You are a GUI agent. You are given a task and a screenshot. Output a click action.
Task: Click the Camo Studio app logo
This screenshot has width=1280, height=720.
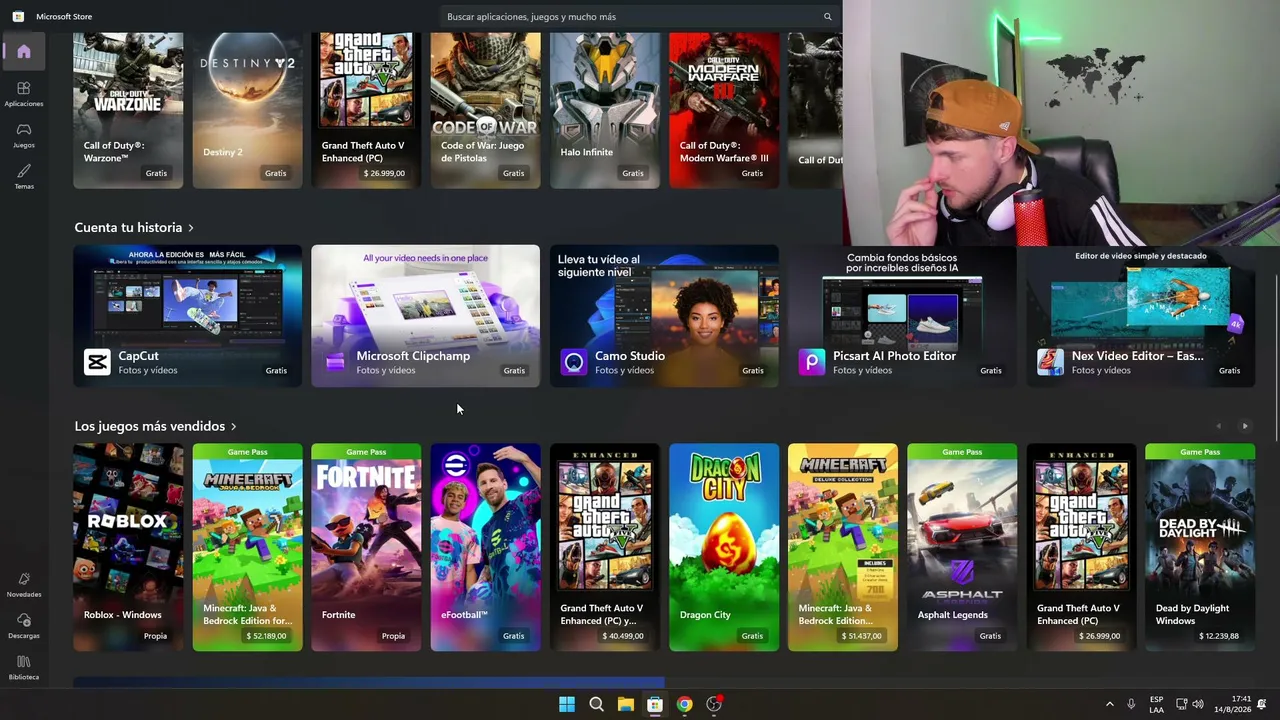point(574,362)
